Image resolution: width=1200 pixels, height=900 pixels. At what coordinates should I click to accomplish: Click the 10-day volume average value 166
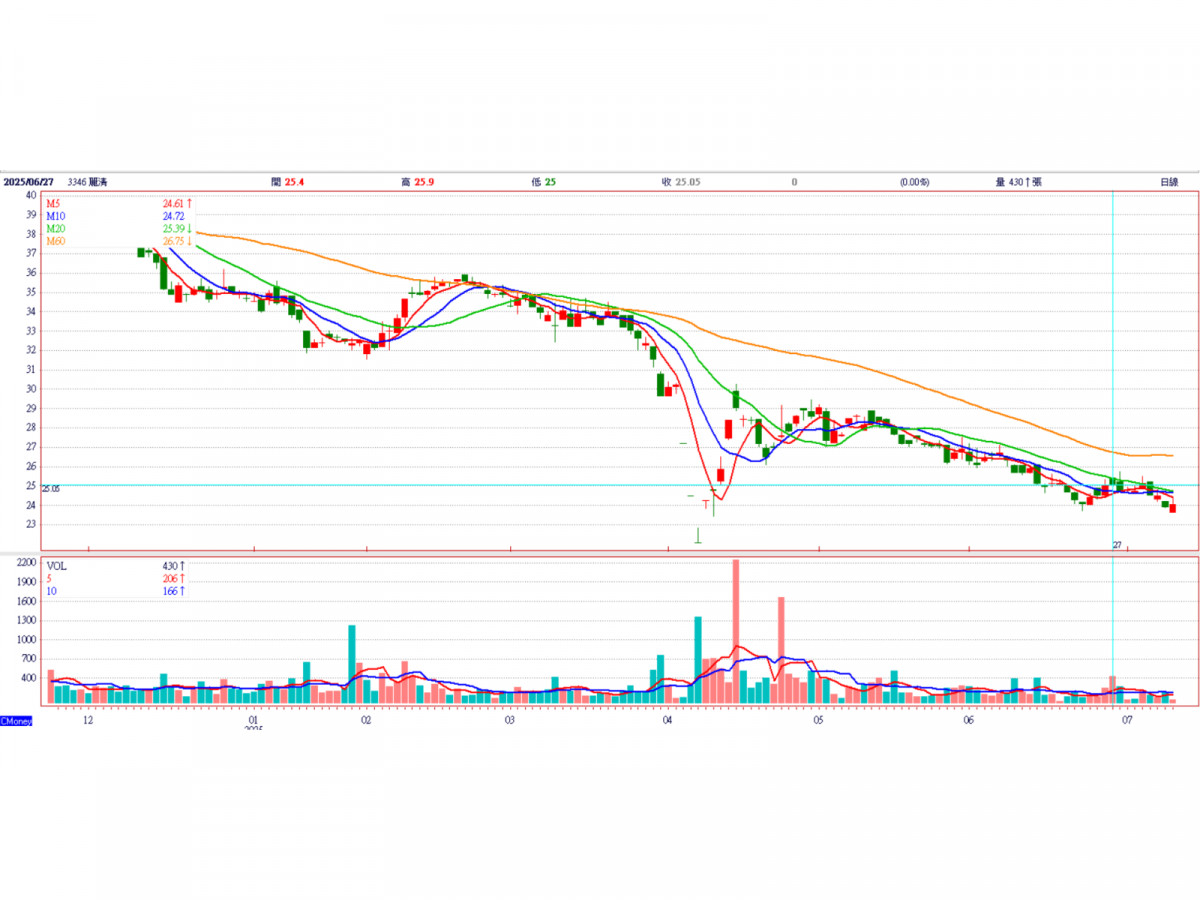[170, 591]
